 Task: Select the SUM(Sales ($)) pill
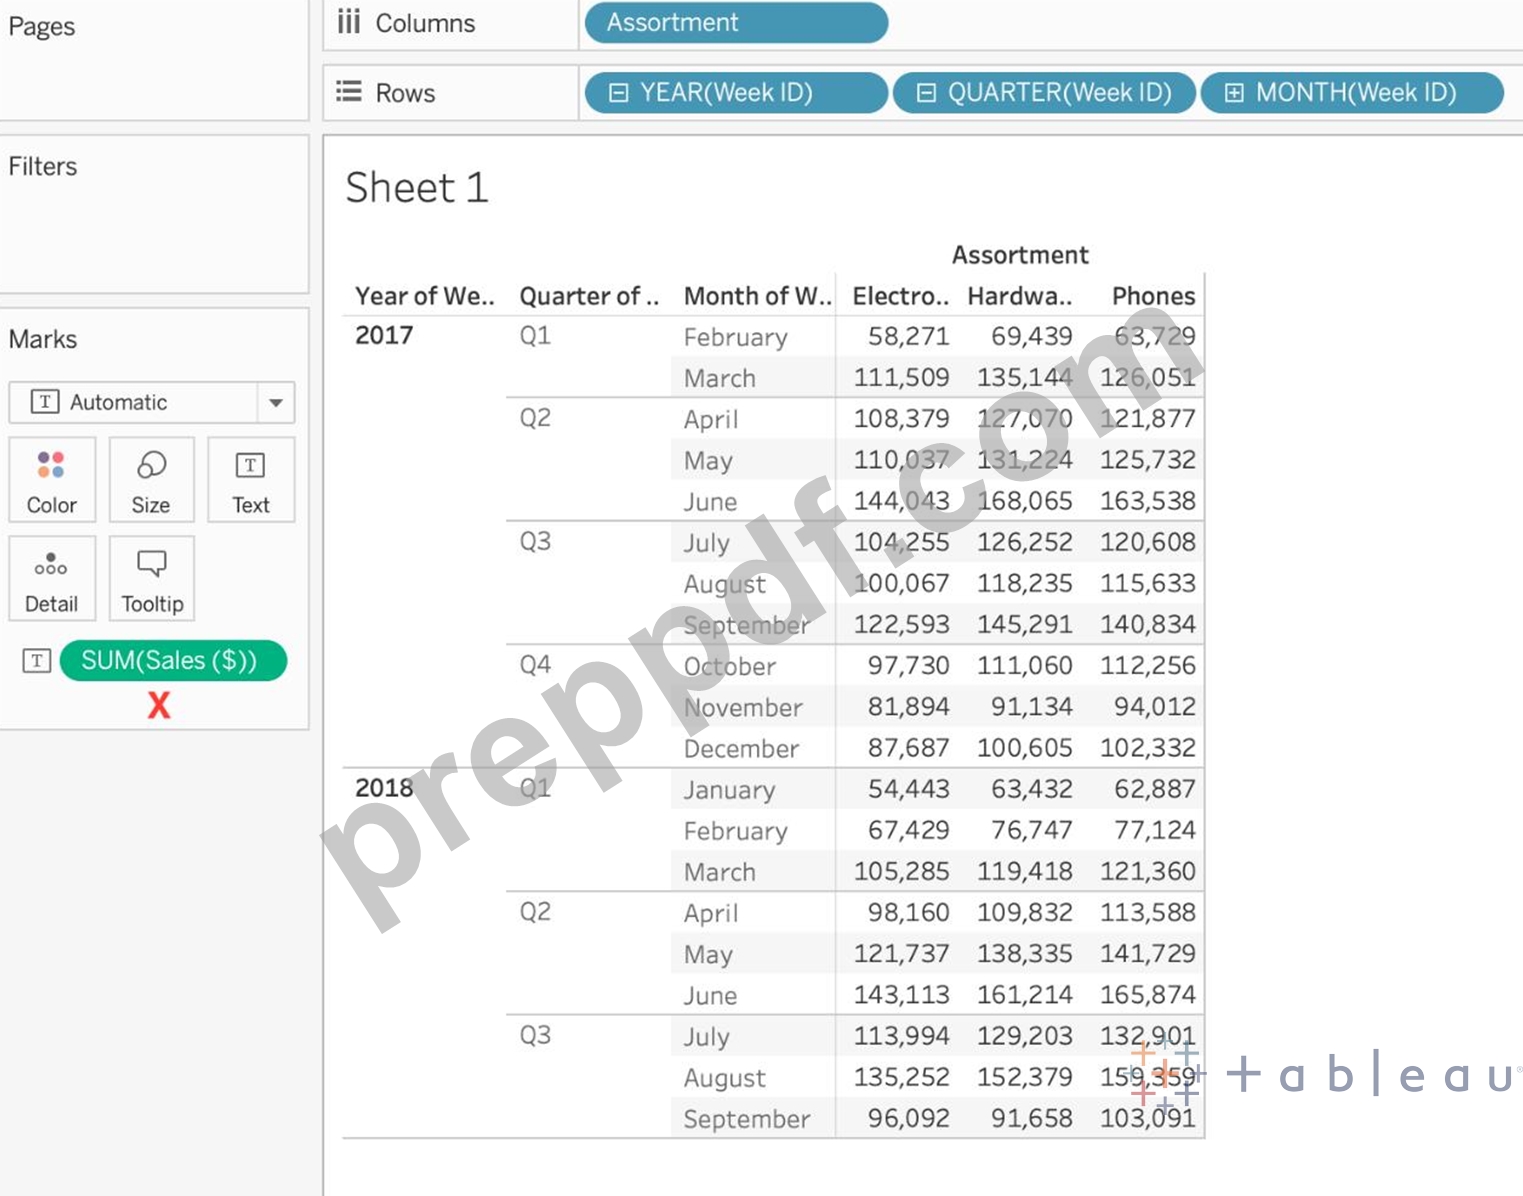(x=173, y=660)
